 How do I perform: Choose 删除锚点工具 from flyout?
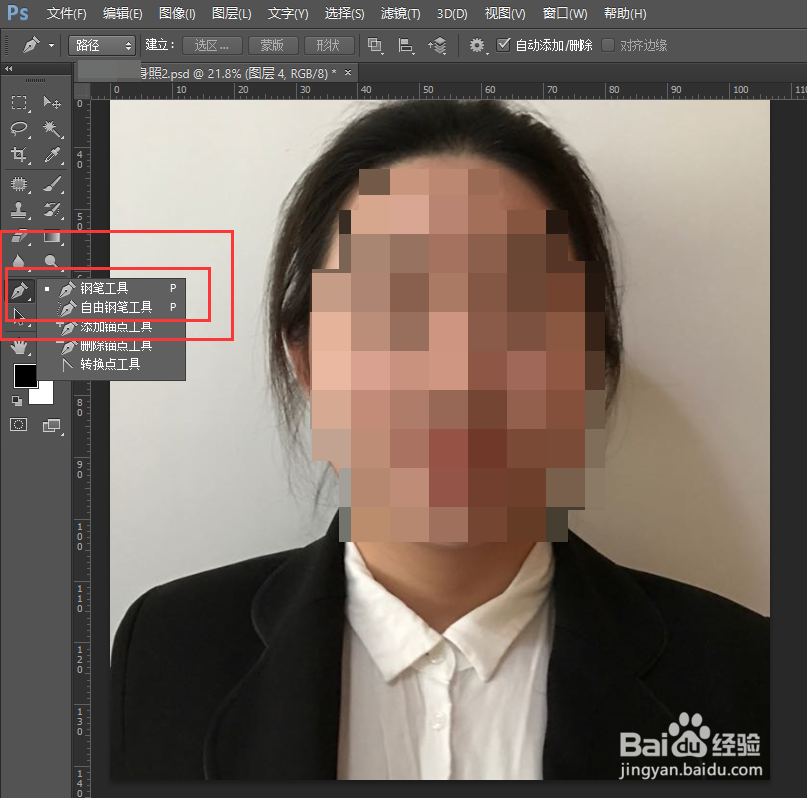coord(111,346)
